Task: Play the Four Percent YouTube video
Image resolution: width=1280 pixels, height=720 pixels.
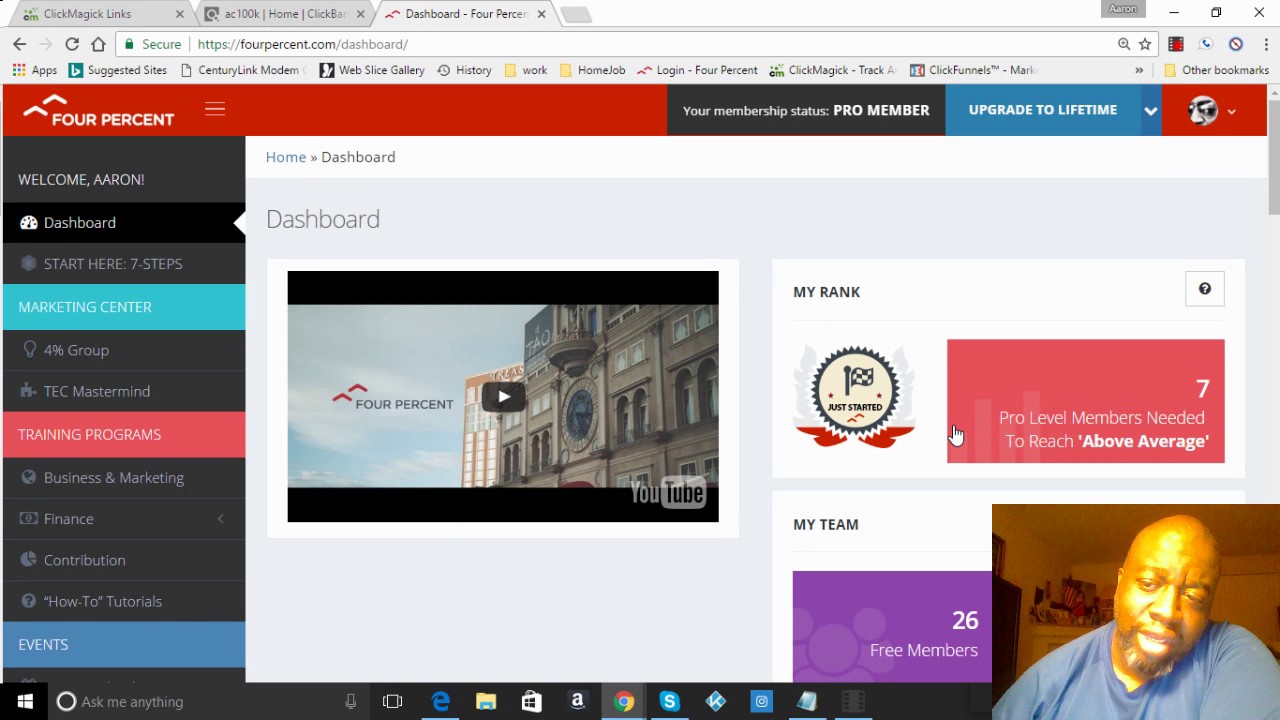Action: pos(503,396)
